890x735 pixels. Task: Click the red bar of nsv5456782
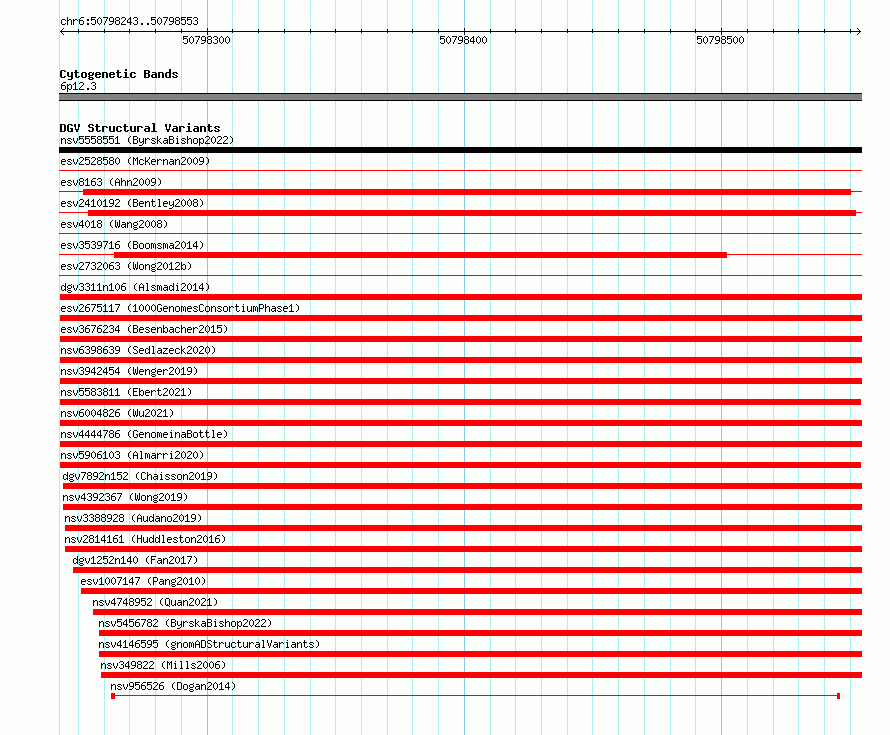click(x=480, y=633)
